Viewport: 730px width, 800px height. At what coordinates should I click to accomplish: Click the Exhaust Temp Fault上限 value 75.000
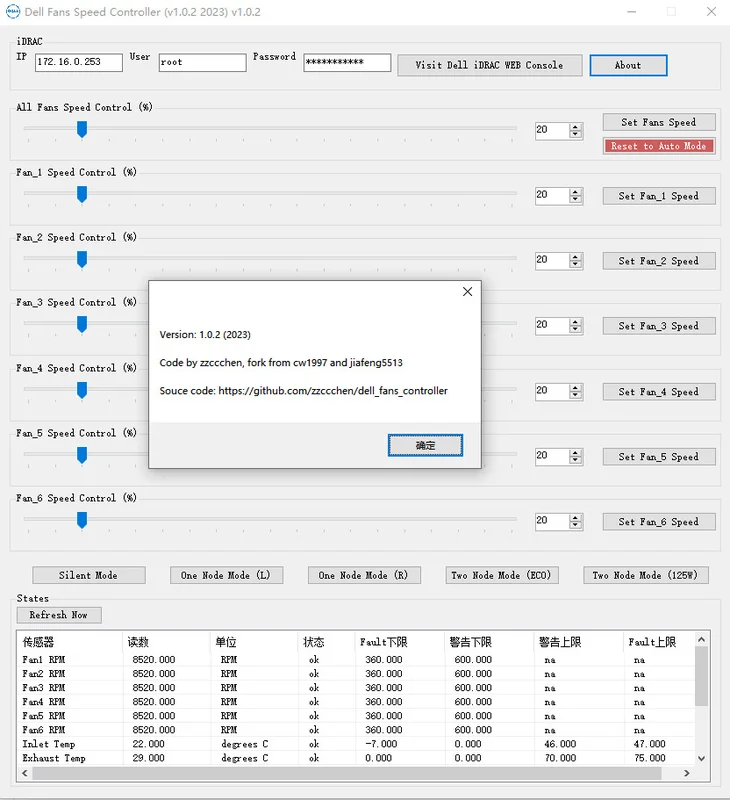[x=649, y=758]
